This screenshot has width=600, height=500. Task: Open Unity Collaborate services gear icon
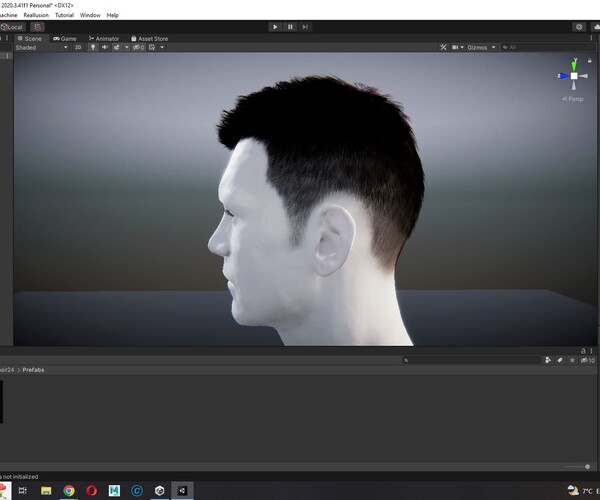tap(579, 27)
